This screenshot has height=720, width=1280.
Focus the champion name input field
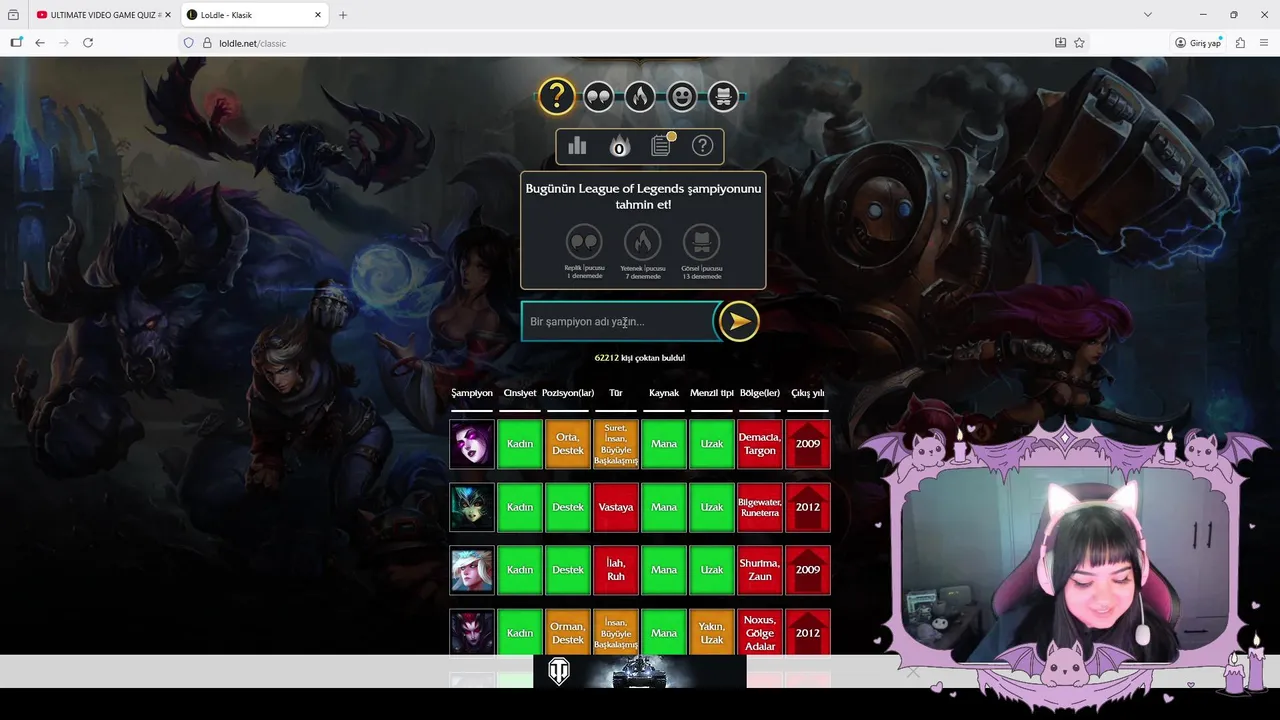(620, 322)
